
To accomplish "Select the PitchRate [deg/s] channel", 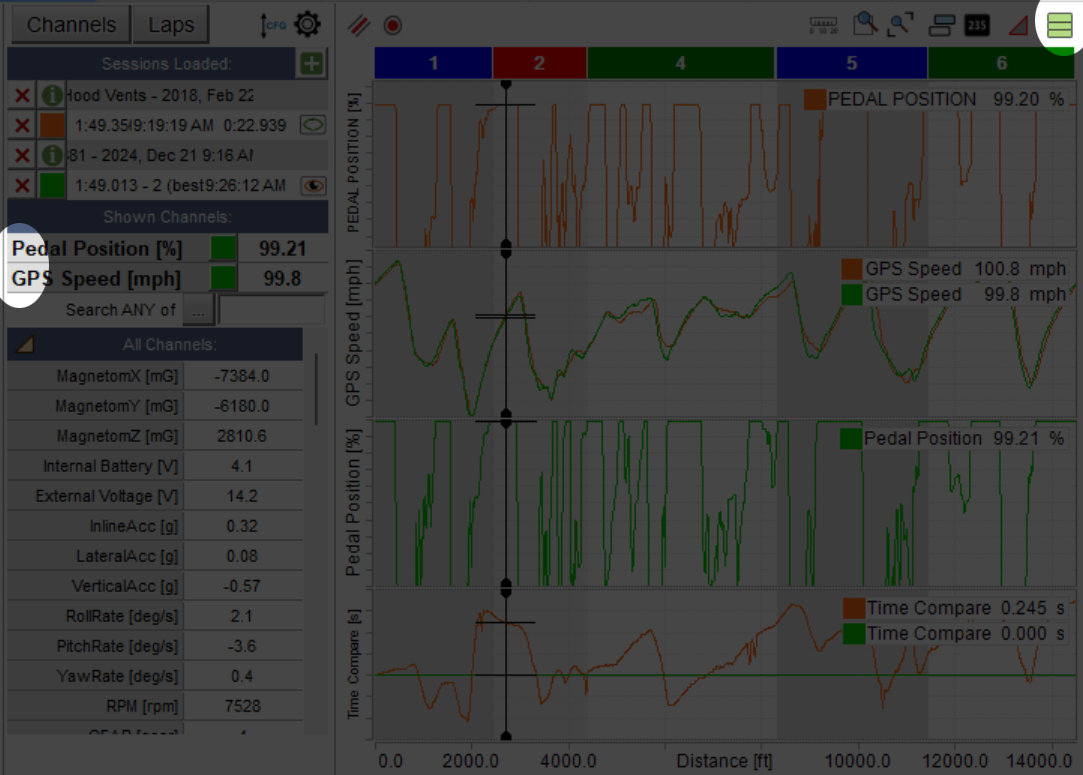I will [155, 647].
